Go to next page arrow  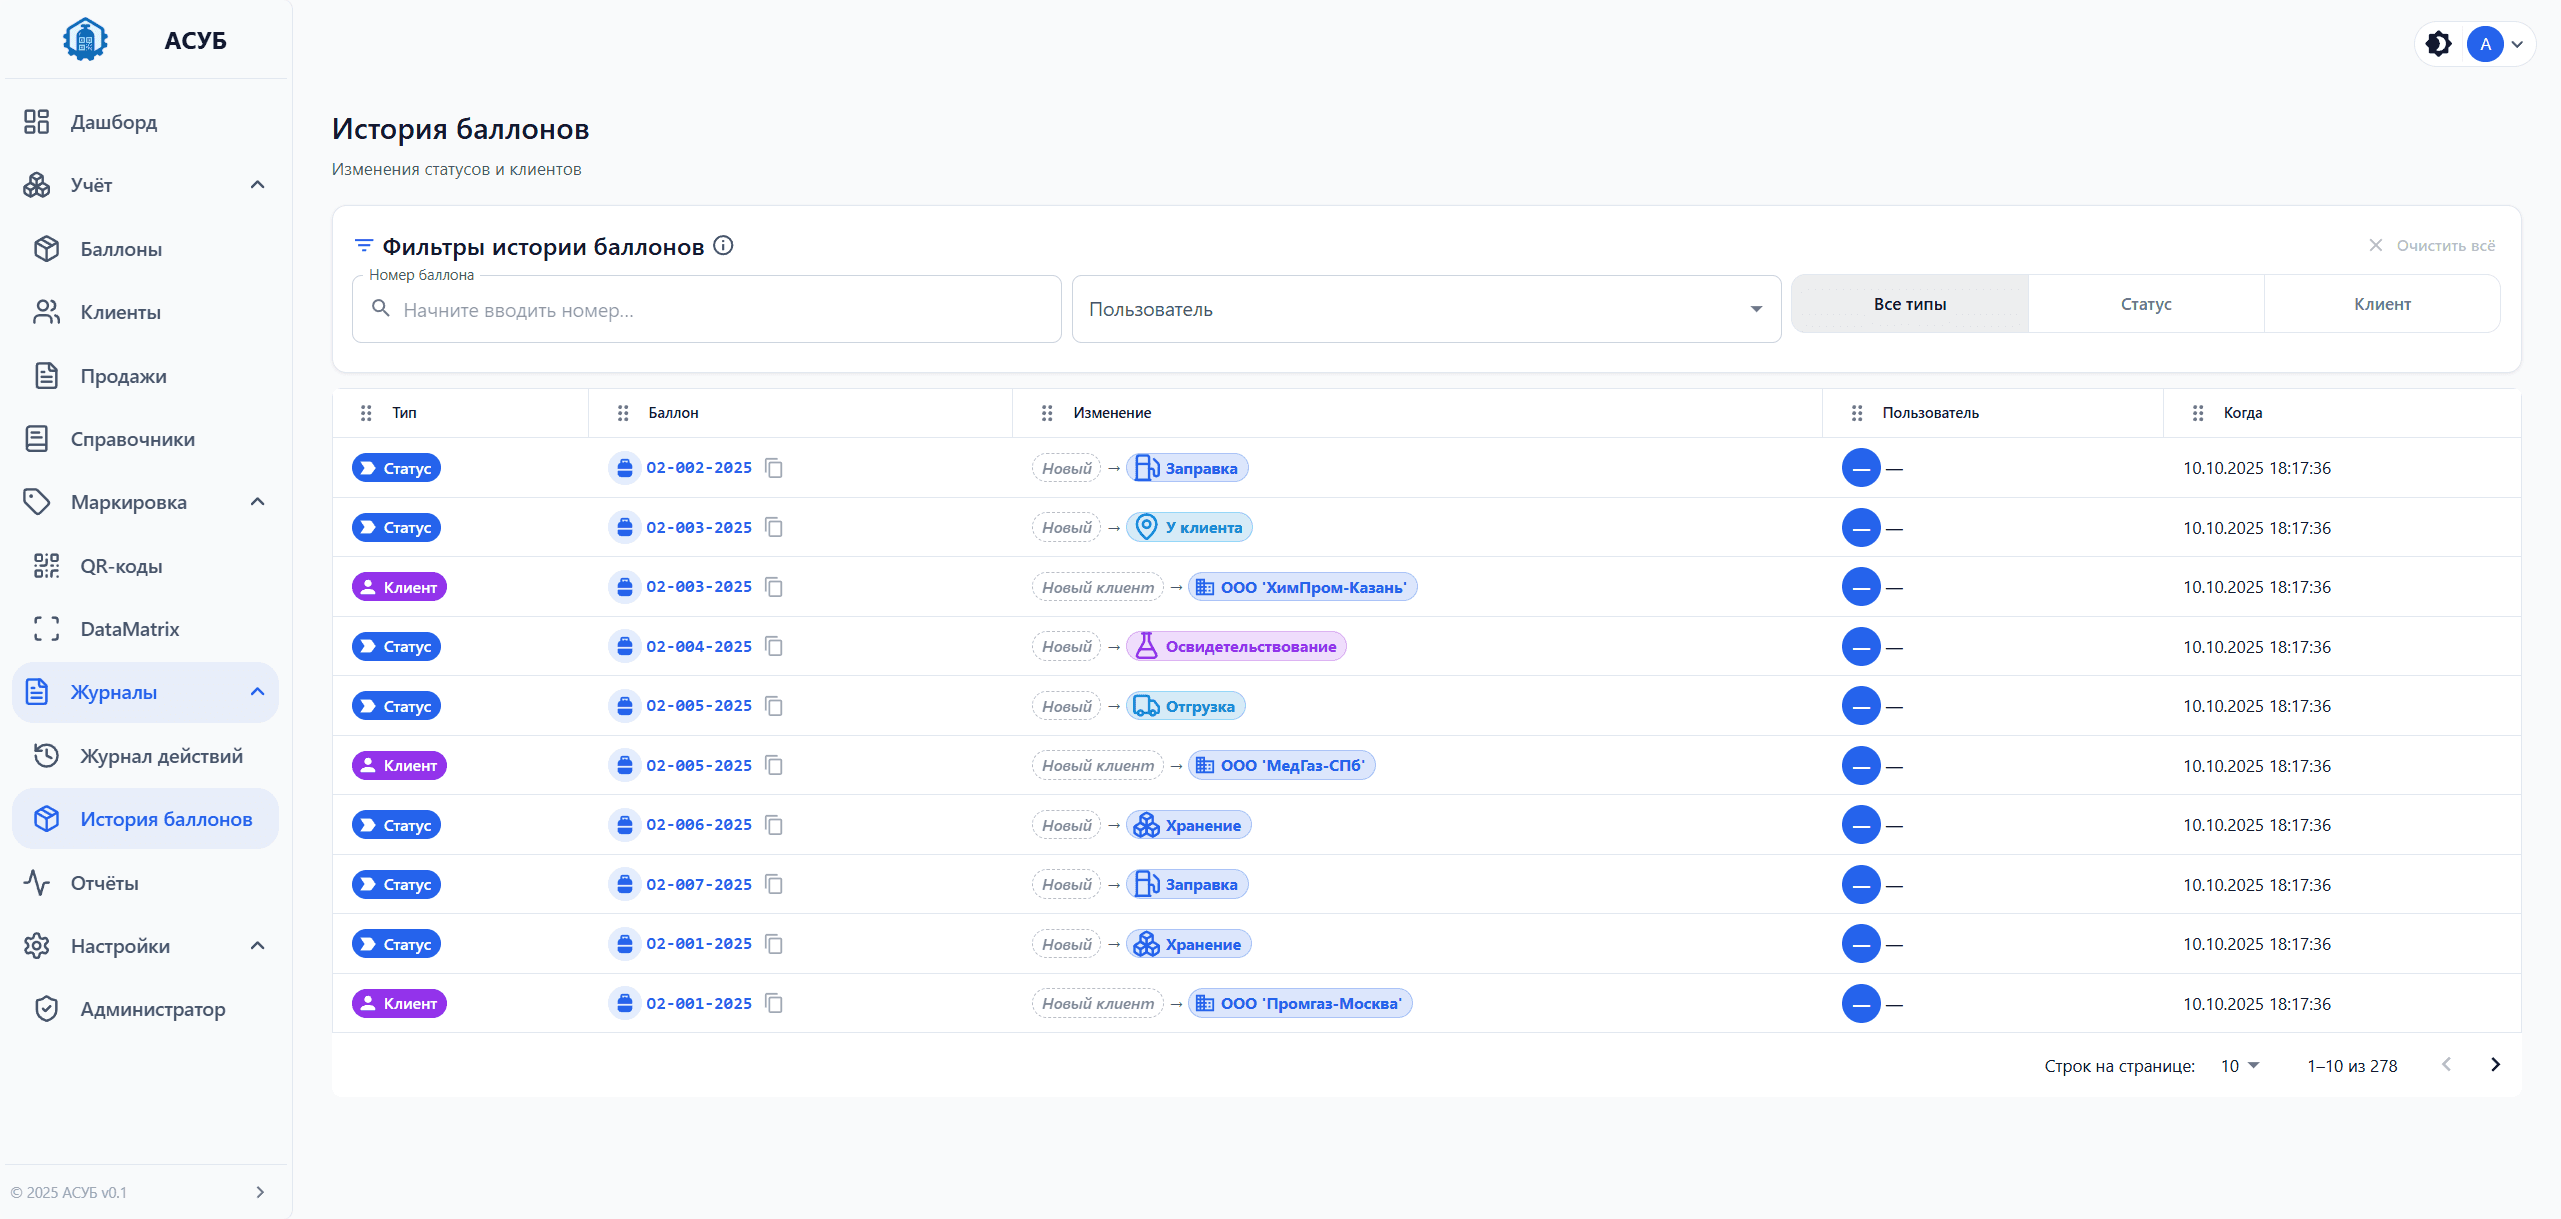tap(2495, 1065)
